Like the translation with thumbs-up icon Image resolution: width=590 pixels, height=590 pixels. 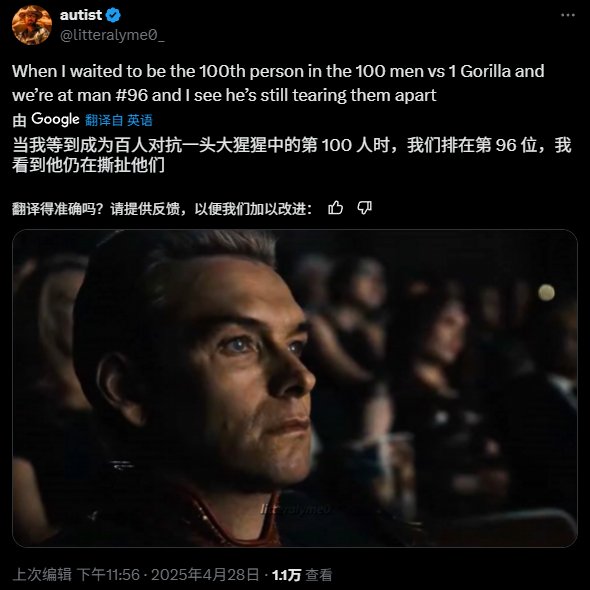coord(335,208)
